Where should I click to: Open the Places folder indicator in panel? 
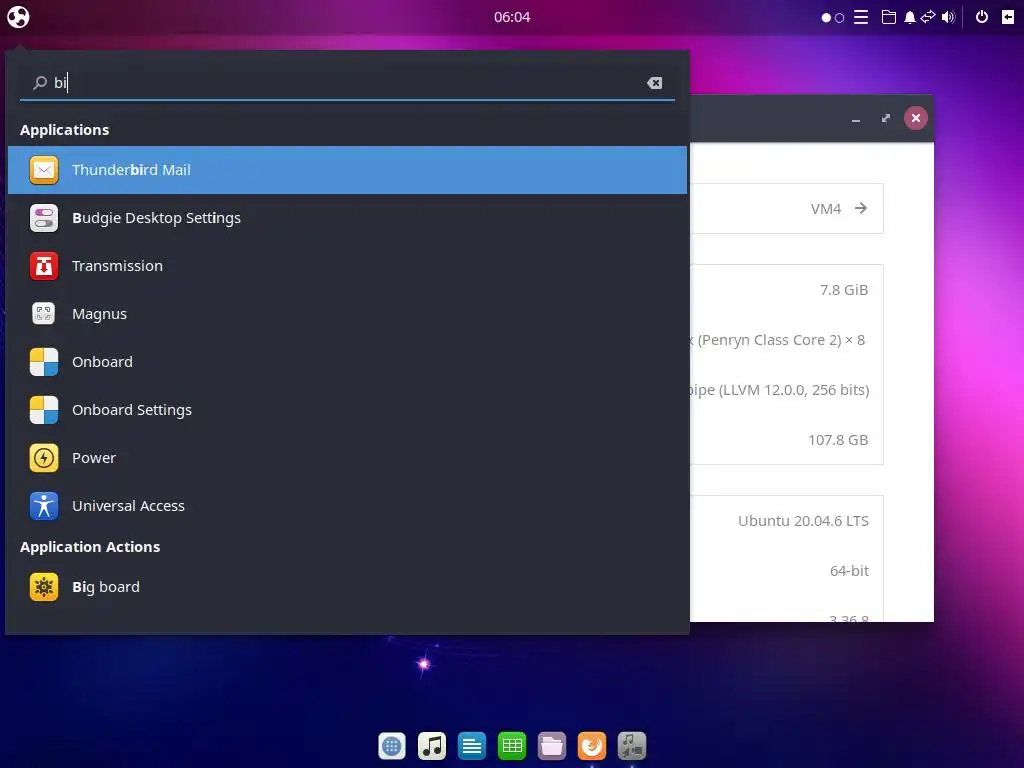(889, 17)
